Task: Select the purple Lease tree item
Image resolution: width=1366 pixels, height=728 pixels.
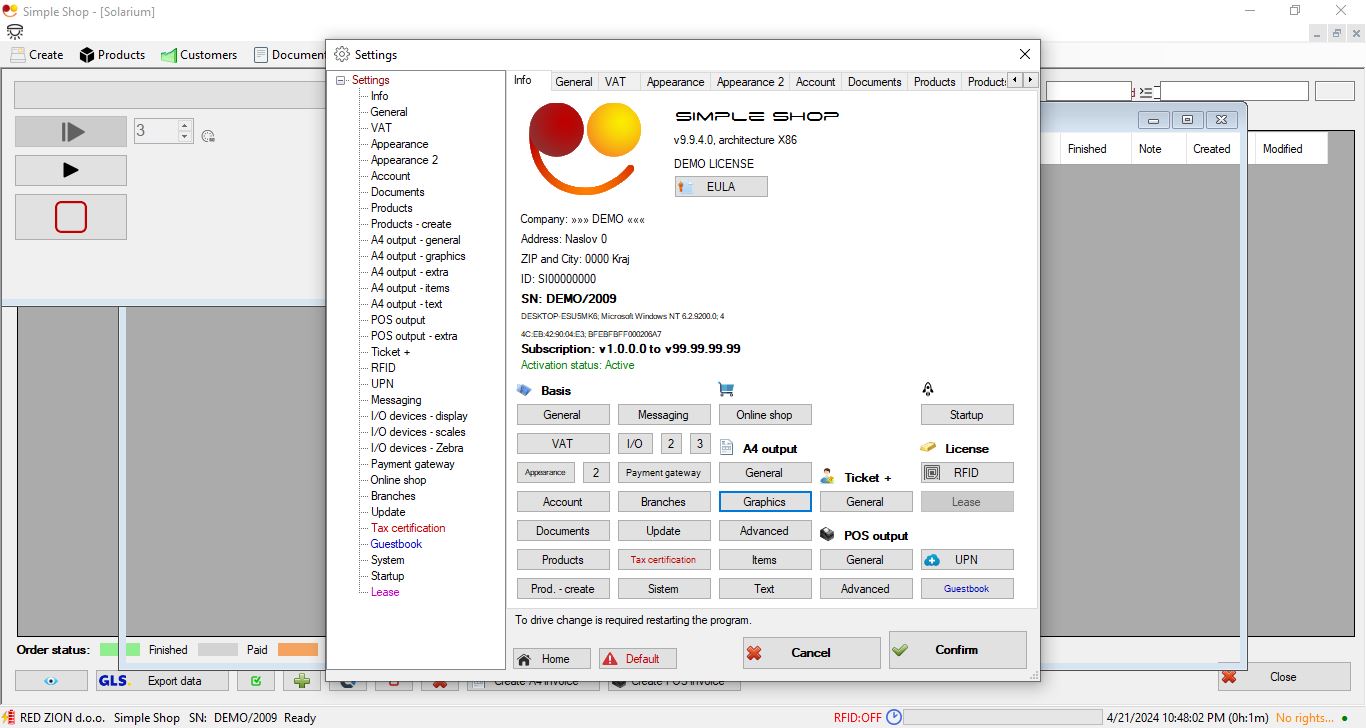Action: click(385, 592)
